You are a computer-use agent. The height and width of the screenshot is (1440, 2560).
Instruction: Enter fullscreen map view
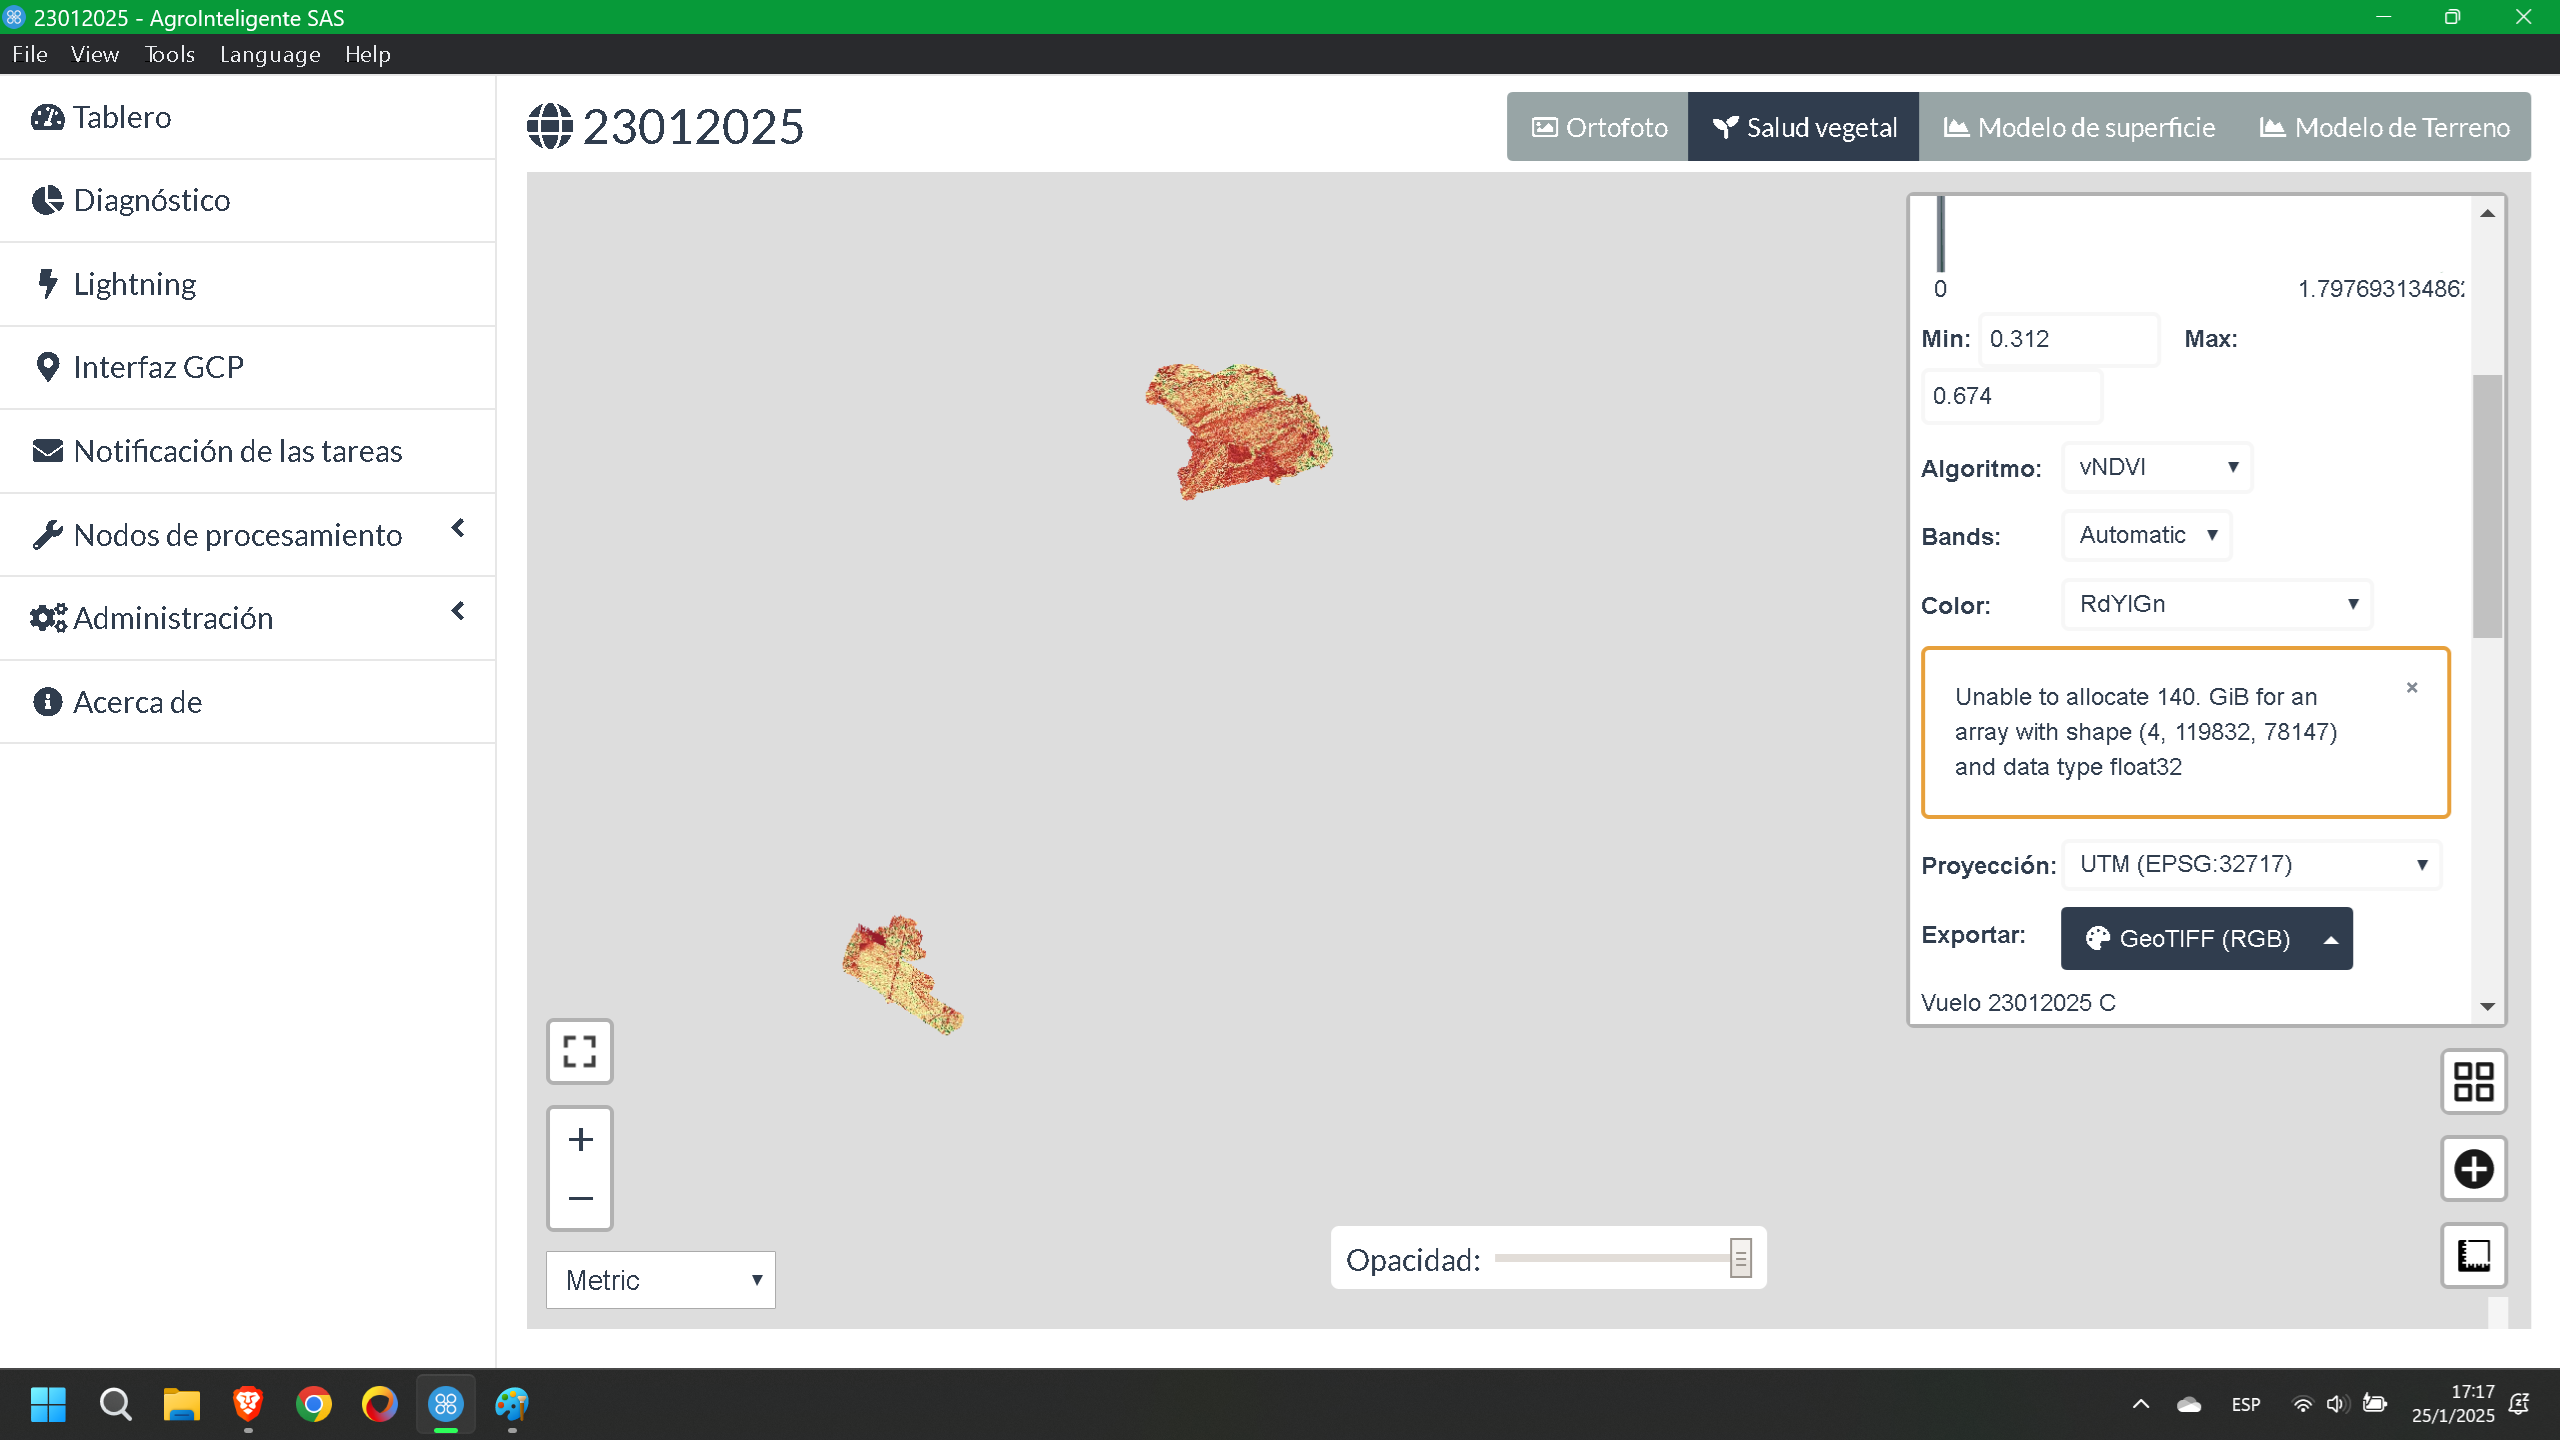pyautogui.click(x=580, y=1051)
